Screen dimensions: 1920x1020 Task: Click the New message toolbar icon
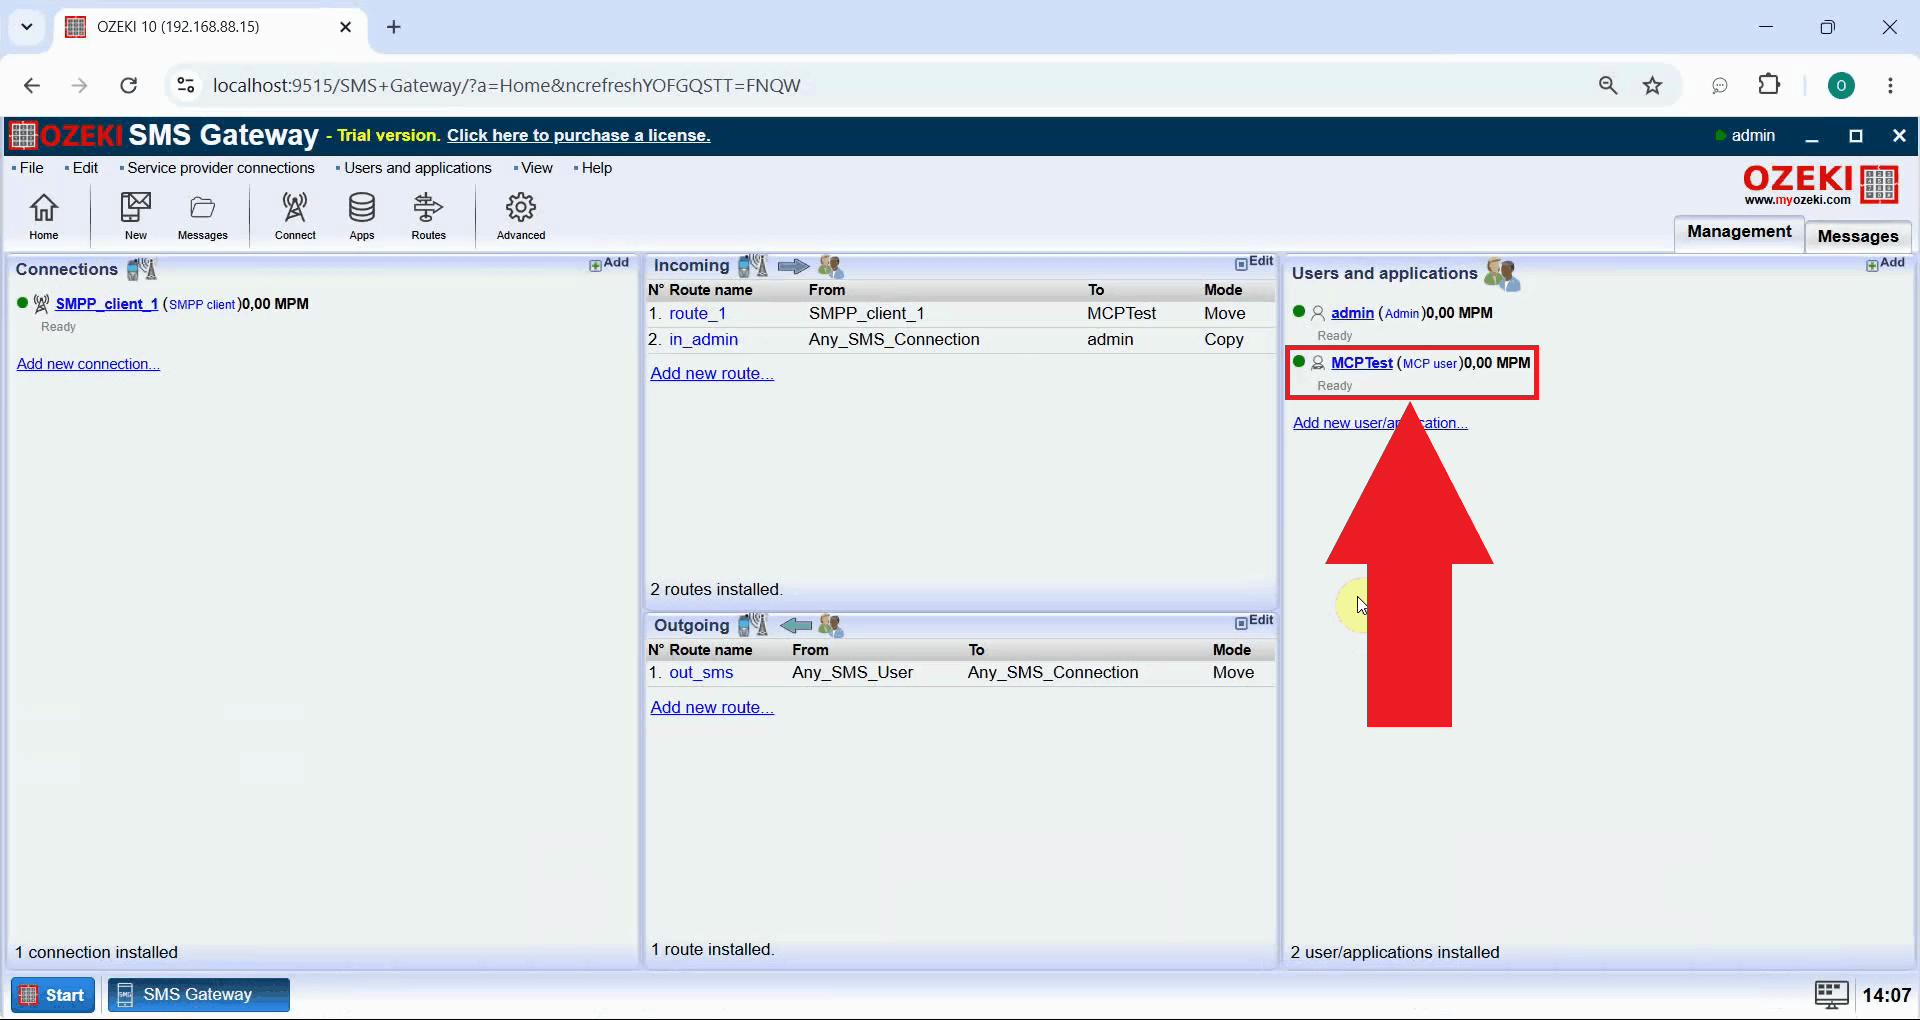(x=135, y=215)
